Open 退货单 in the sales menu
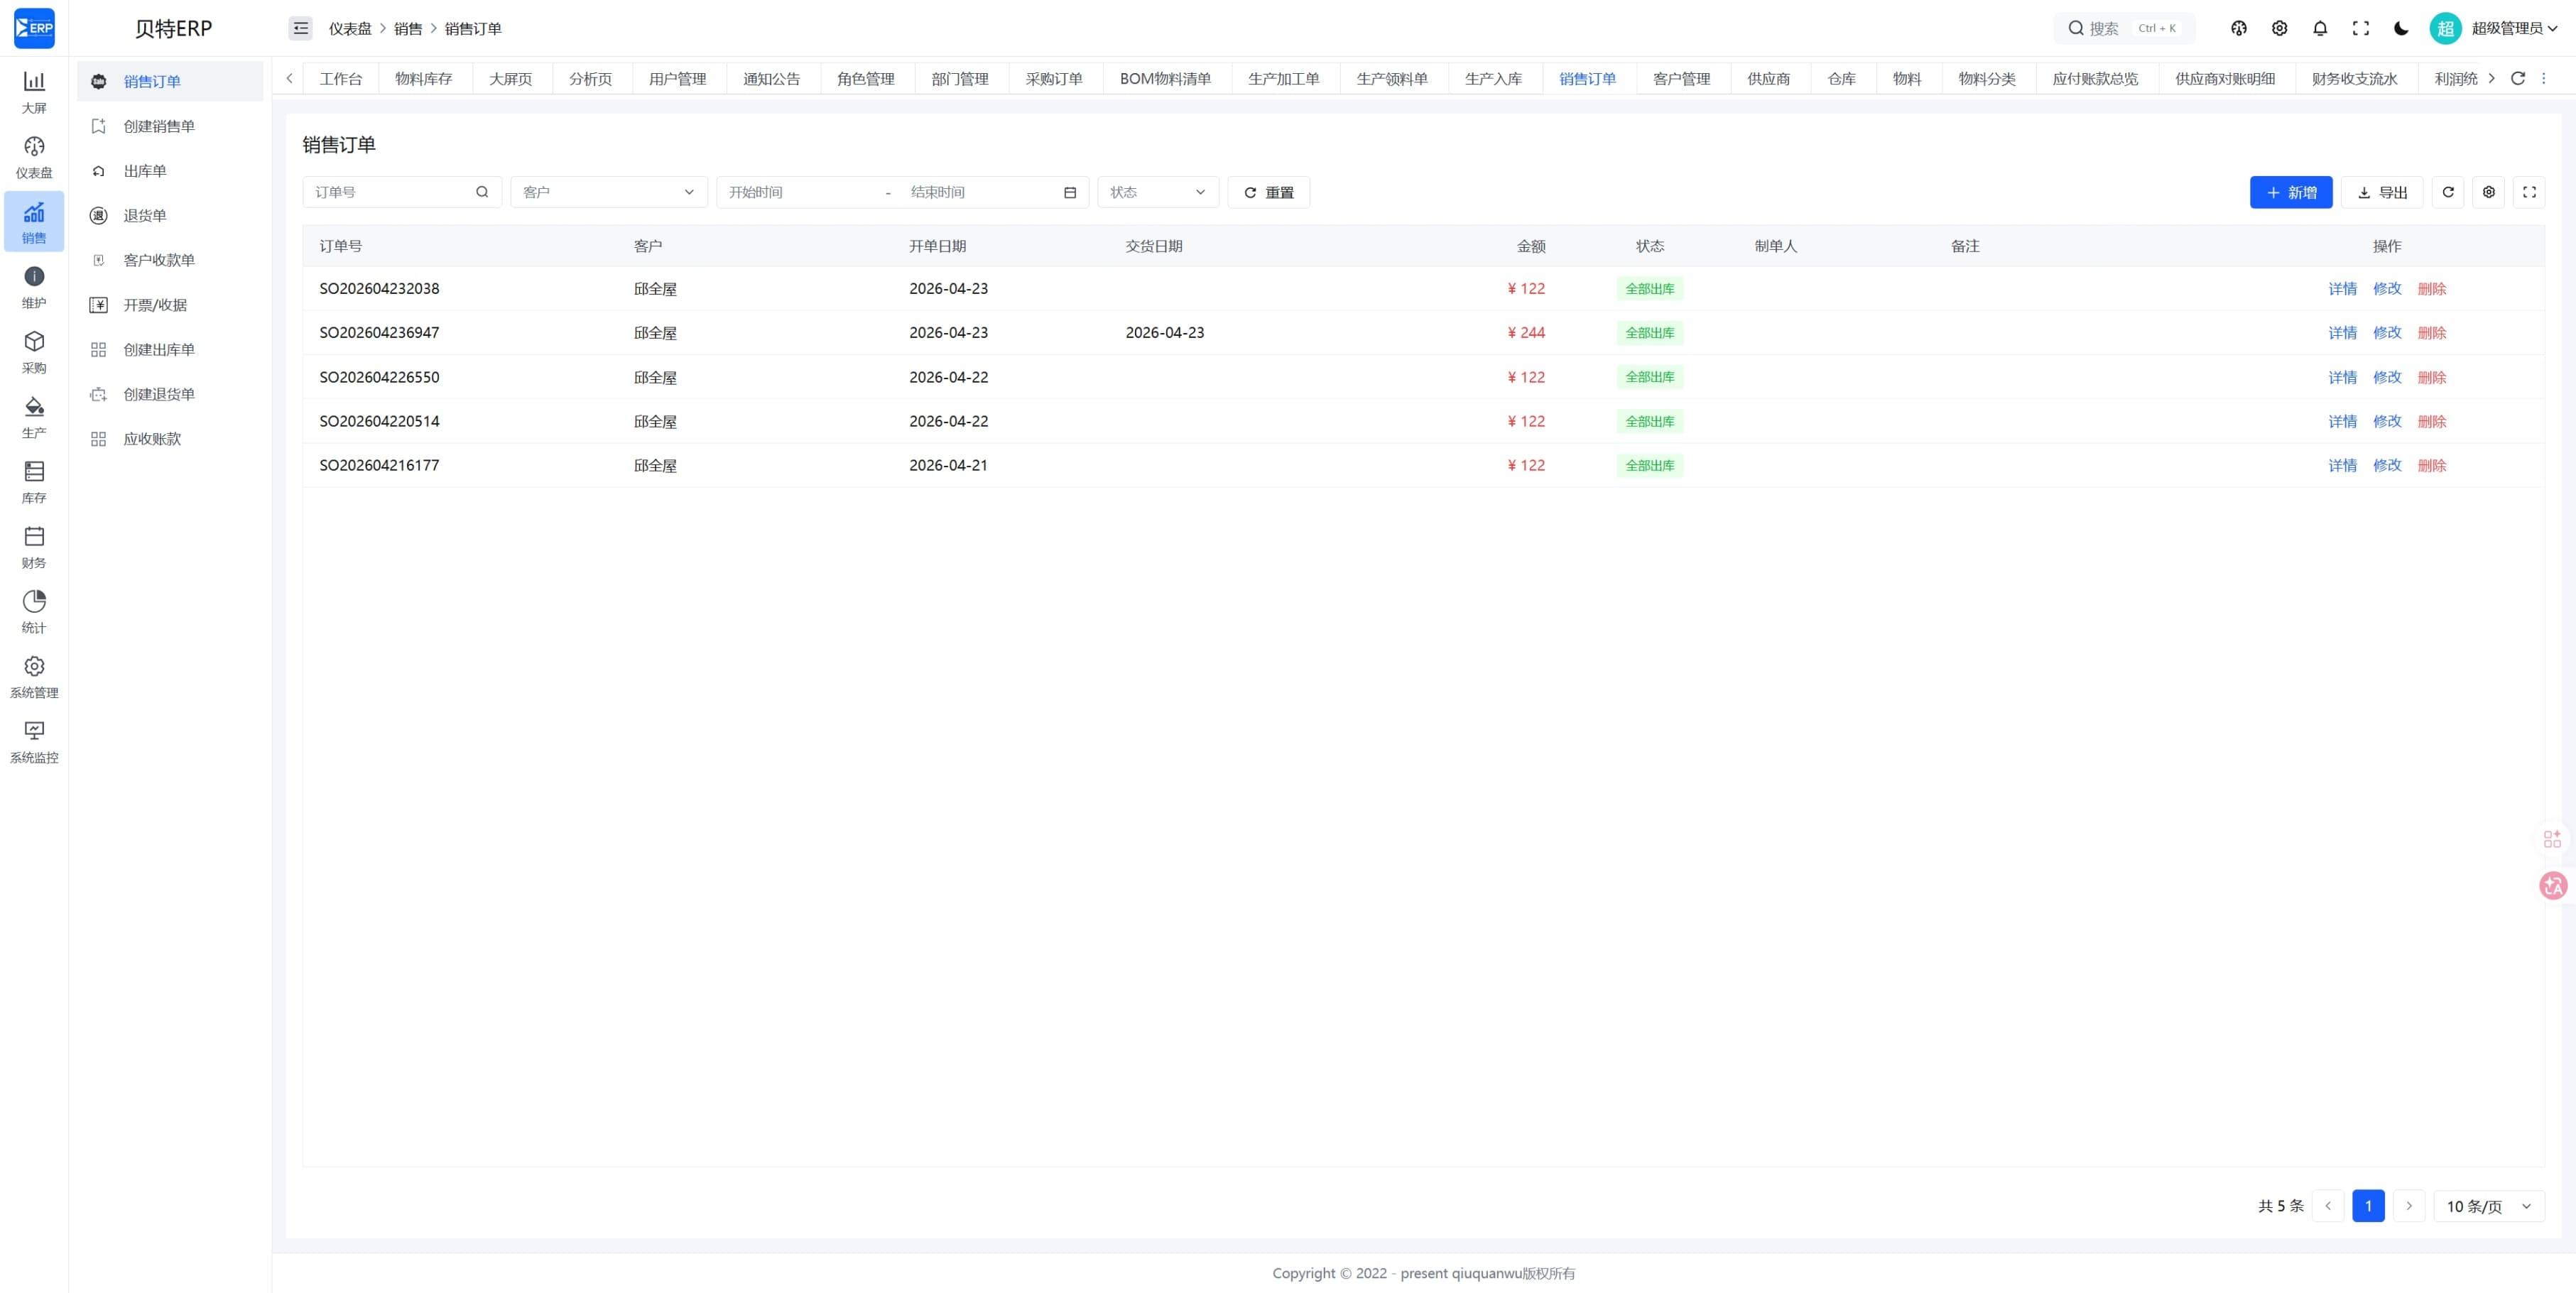 (x=170, y=215)
